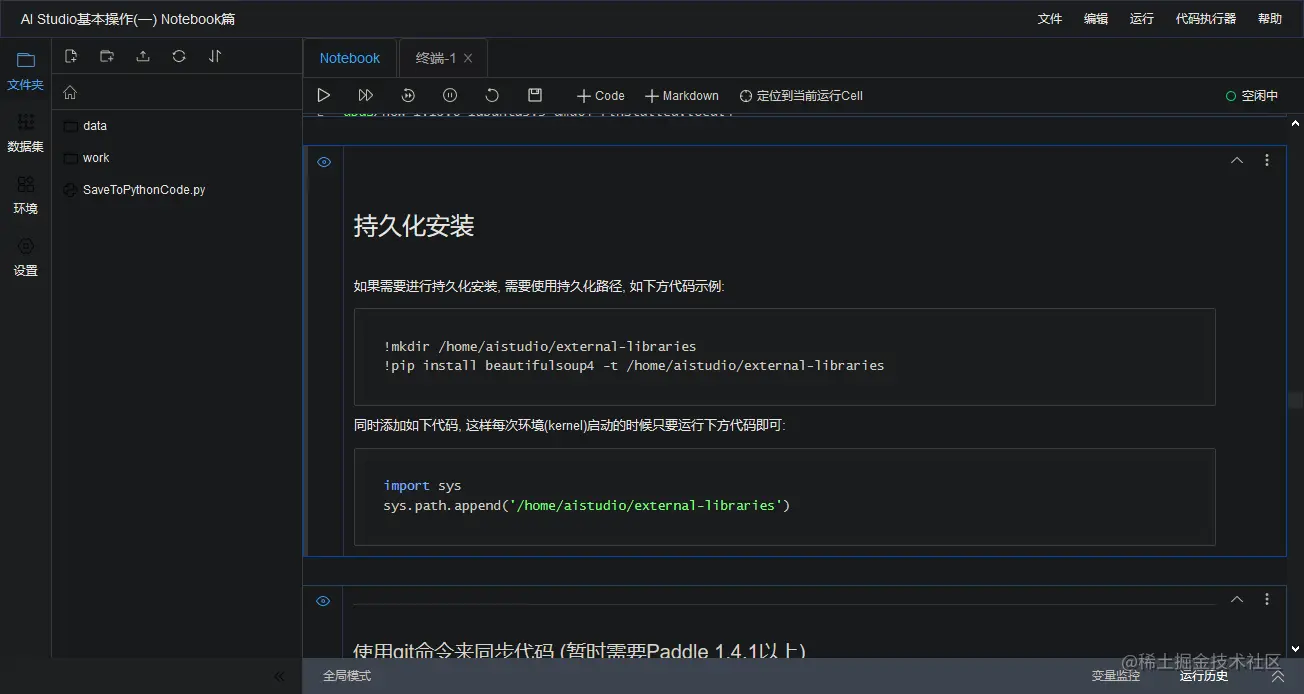This screenshot has height=694, width=1304.
Task: Toggle eye icon on git命令 cell
Action: tap(324, 601)
